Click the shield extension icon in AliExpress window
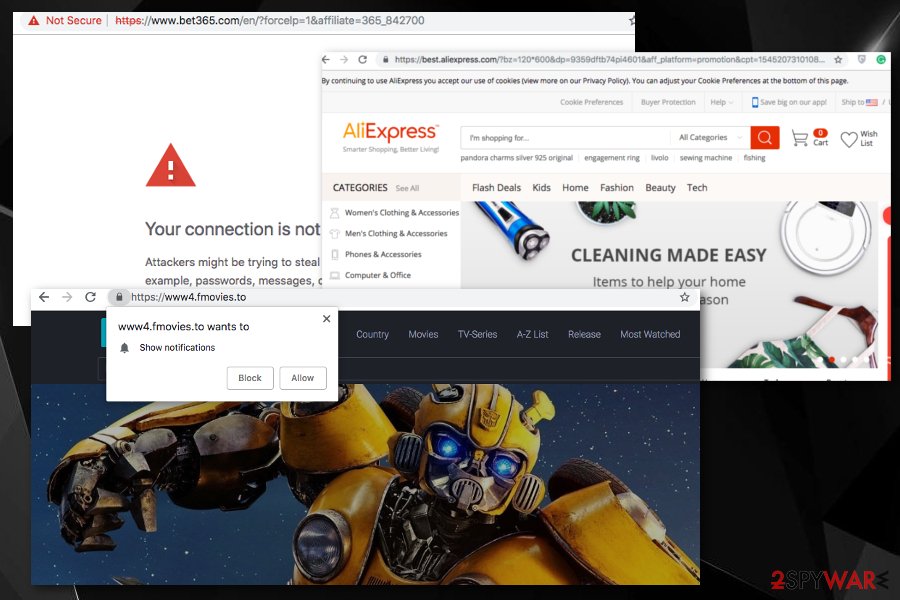The height and width of the screenshot is (600, 900). [862, 60]
